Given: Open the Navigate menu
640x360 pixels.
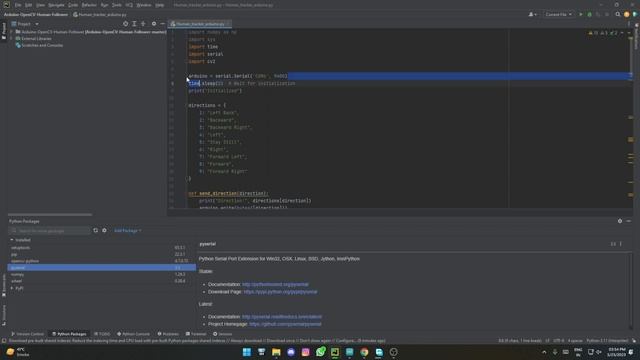Looking at the screenshot, I should [56, 5].
